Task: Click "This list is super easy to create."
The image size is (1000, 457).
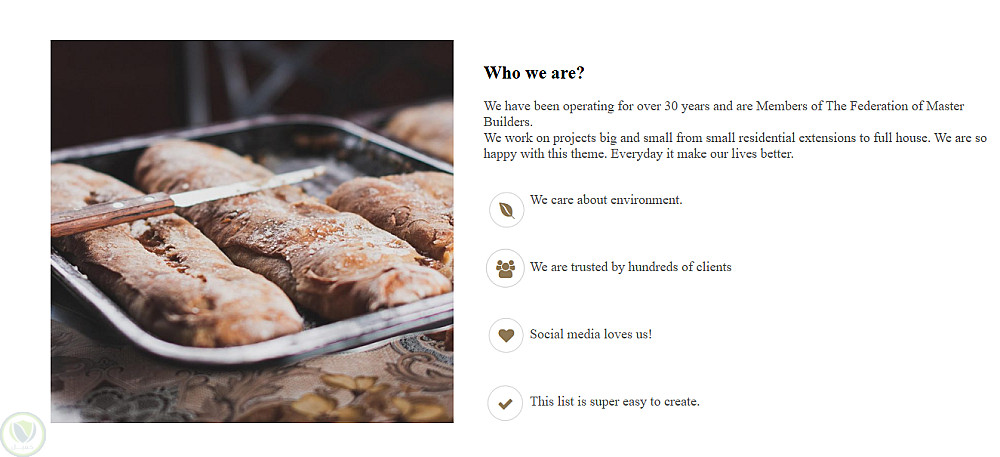Action: pyautogui.click(x=614, y=402)
